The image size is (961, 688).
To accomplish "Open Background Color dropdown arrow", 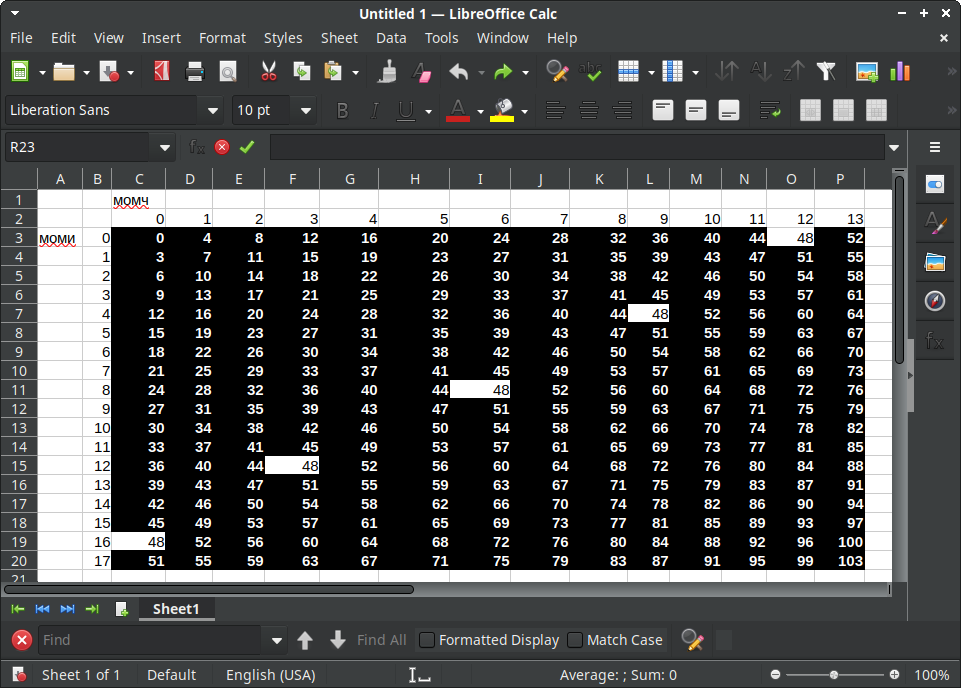I will pos(525,112).
